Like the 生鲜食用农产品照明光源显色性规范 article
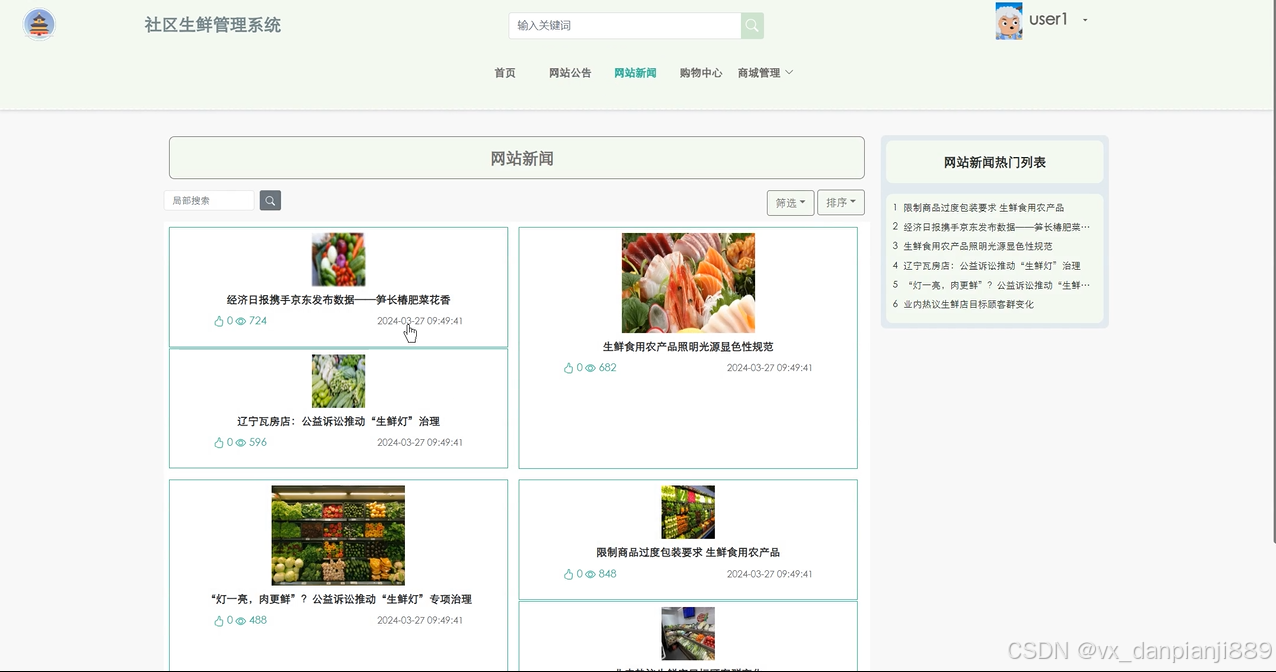 569,368
